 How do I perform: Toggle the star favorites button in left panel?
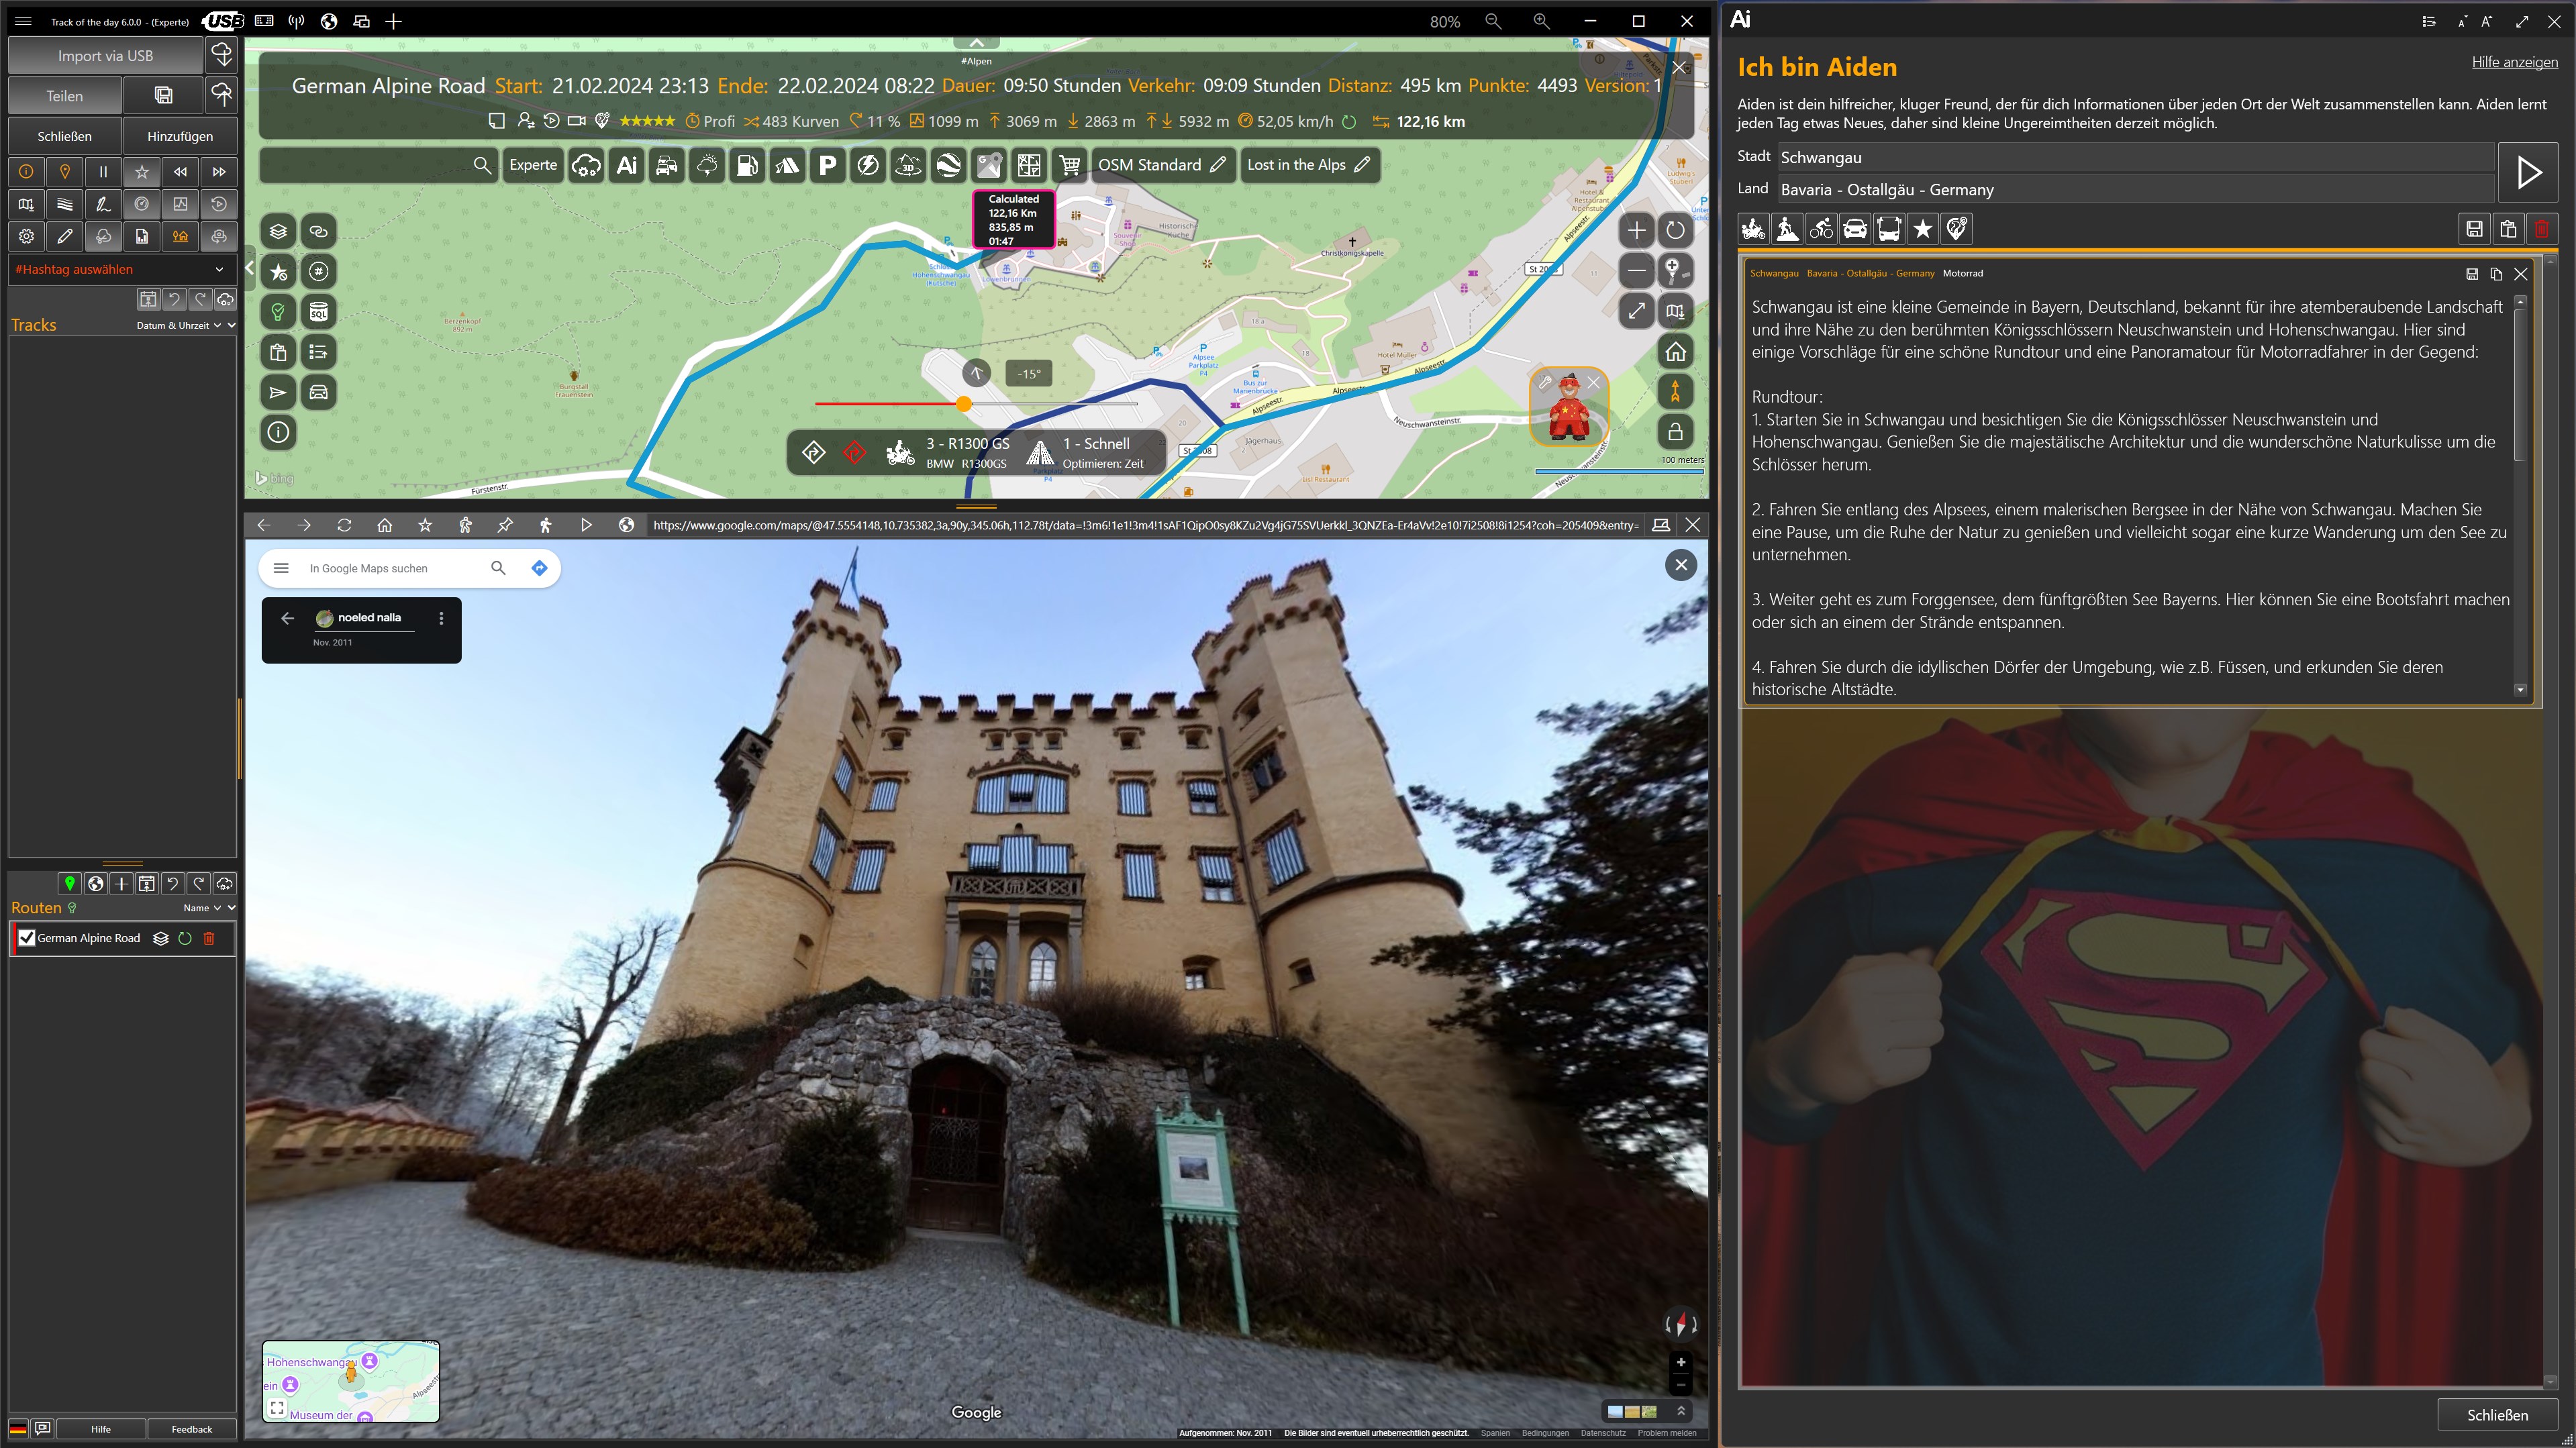coord(142,172)
